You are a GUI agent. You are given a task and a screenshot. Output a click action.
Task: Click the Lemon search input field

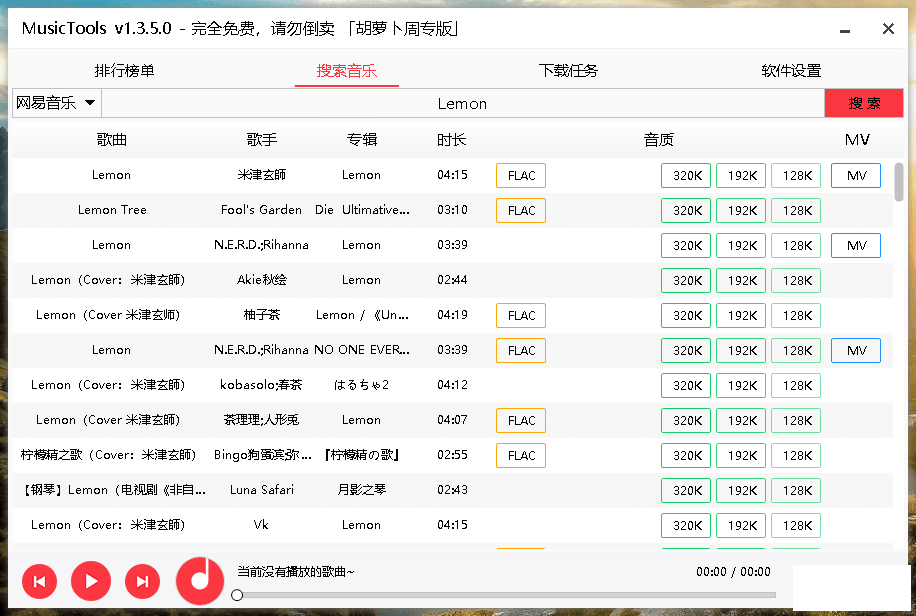pyautogui.click(x=462, y=103)
